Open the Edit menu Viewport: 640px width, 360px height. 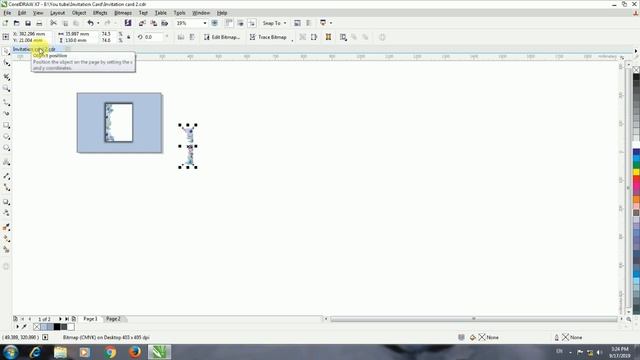coord(22,13)
